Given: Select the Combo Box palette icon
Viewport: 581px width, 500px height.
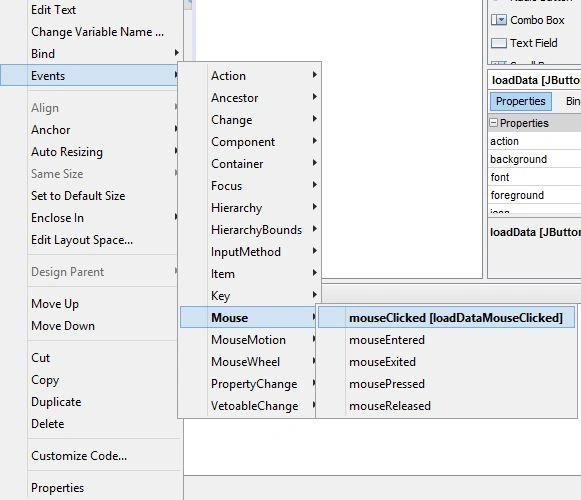Looking at the screenshot, I should [498, 20].
